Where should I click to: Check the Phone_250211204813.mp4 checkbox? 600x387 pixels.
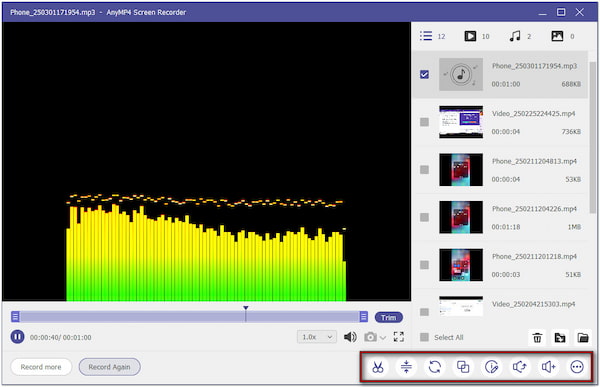[424, 170]
